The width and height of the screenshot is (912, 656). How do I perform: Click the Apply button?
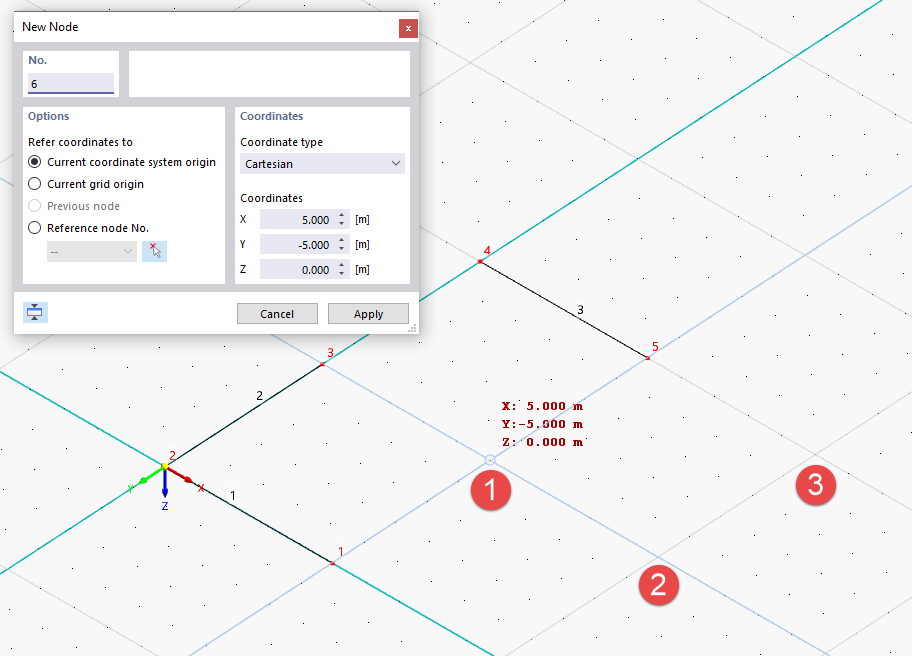[x=368, y=313]
